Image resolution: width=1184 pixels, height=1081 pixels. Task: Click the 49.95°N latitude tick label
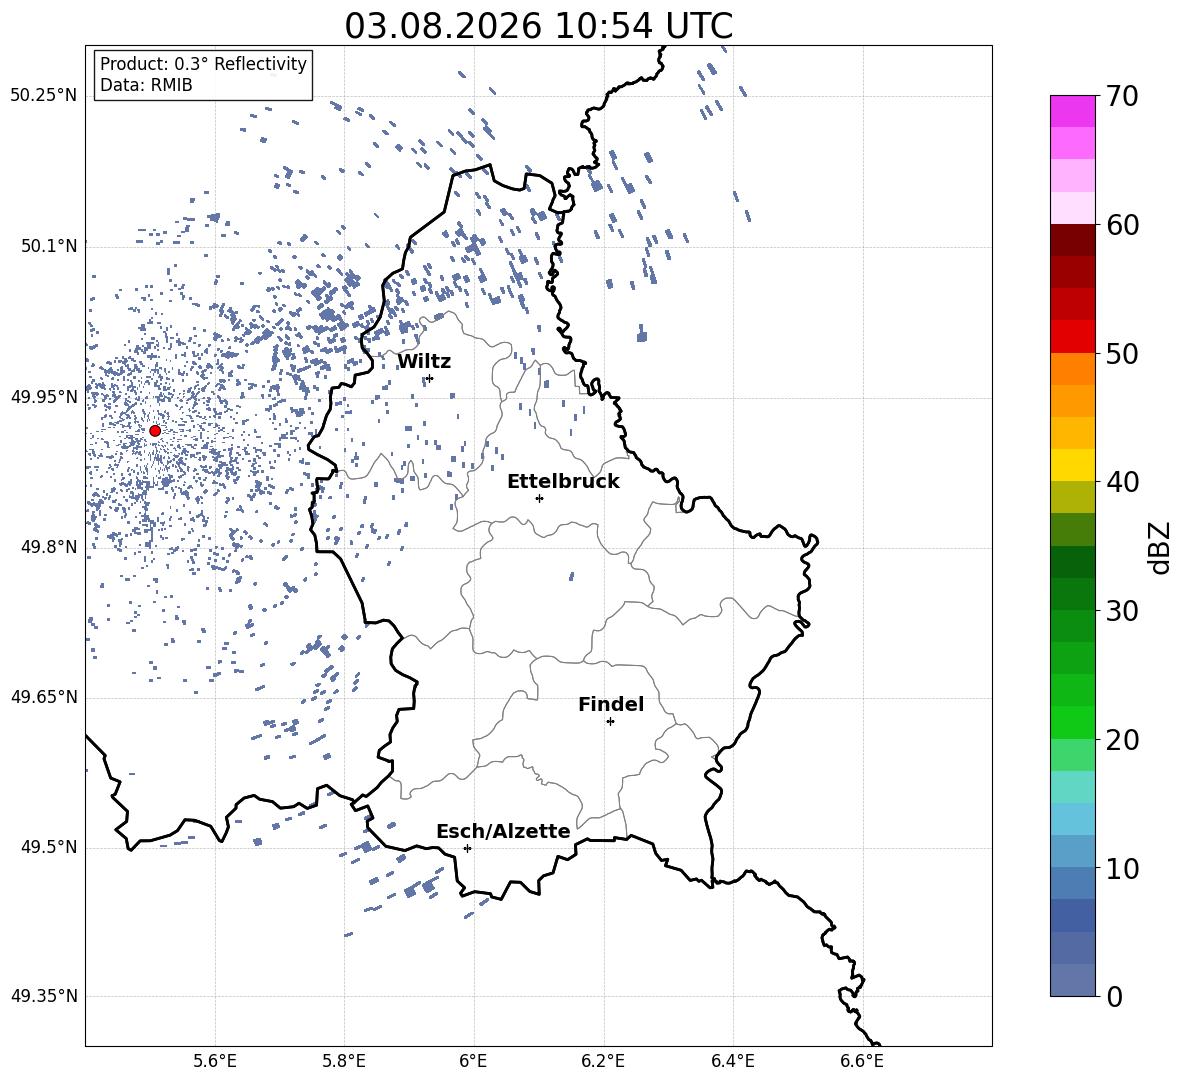44,397
